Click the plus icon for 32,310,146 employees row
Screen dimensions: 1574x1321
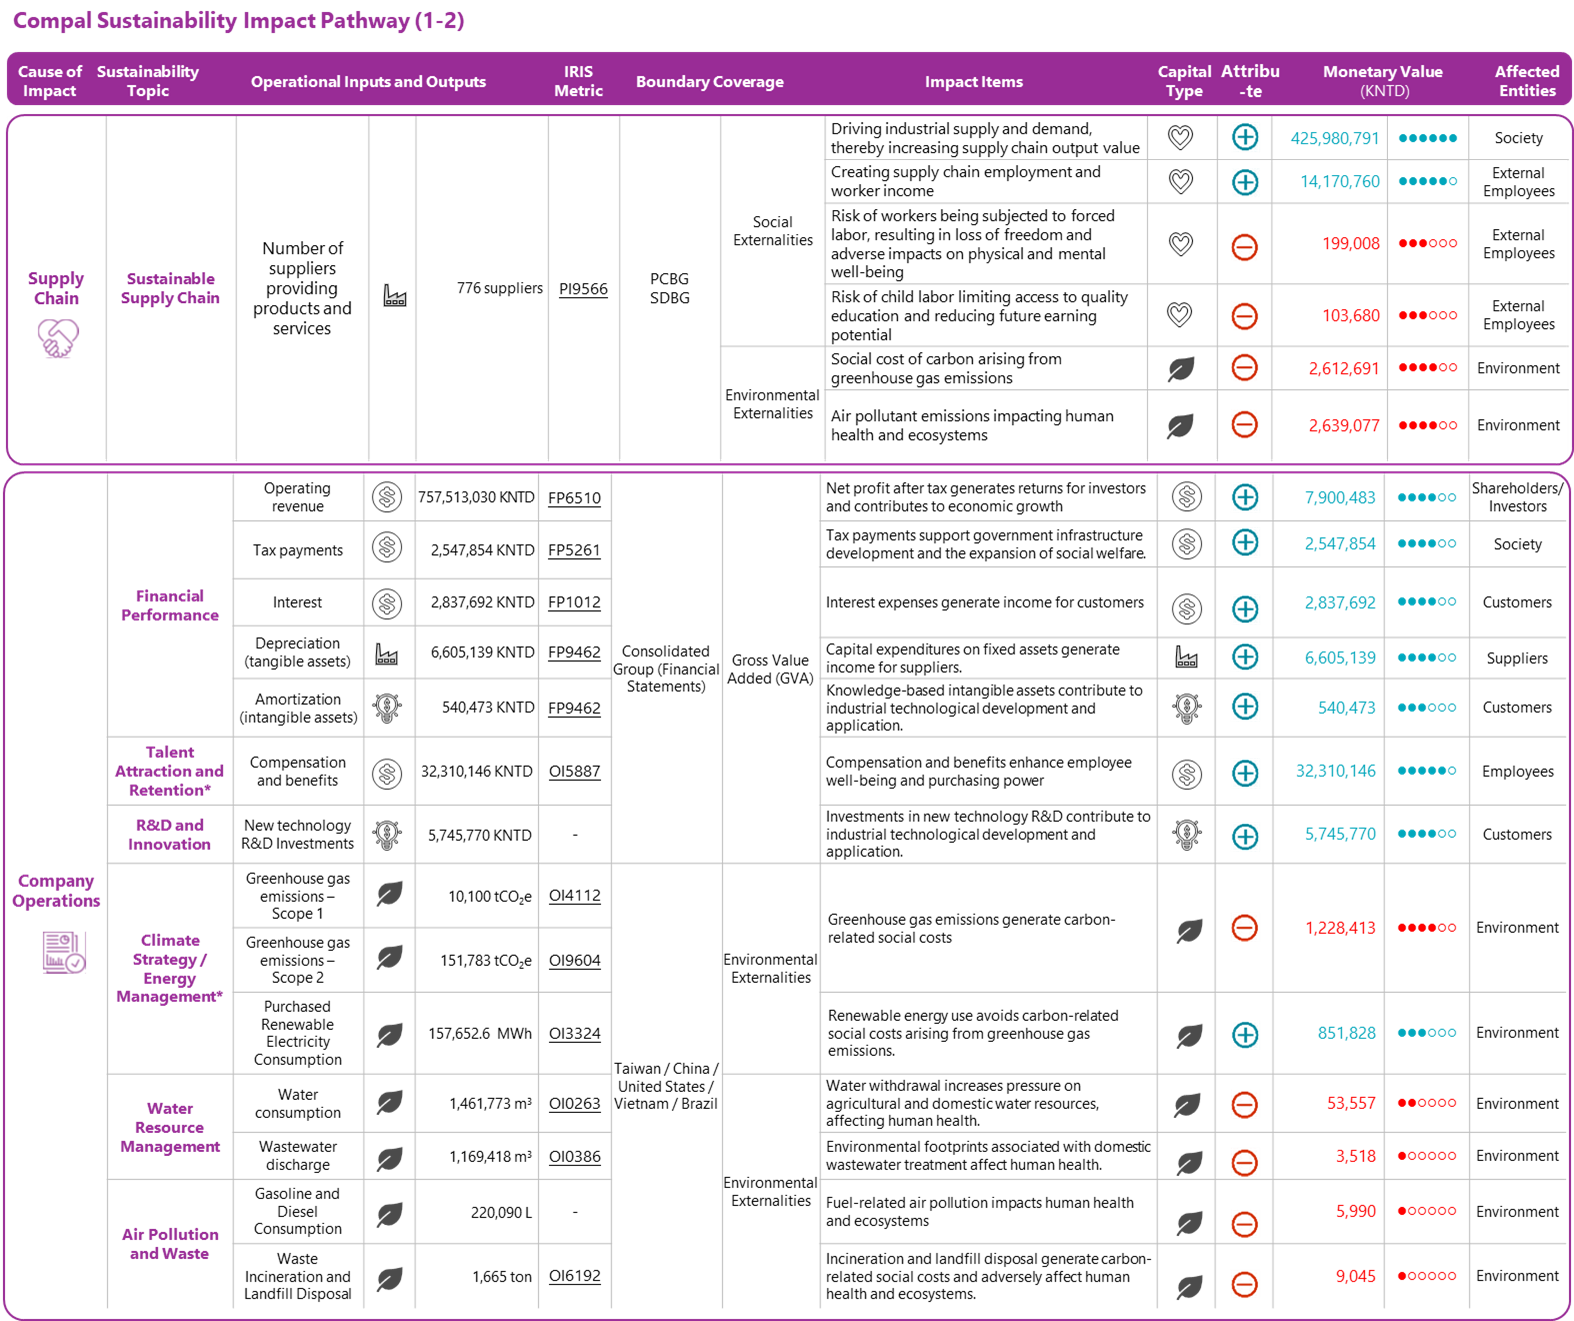[x=1245, y=773]
